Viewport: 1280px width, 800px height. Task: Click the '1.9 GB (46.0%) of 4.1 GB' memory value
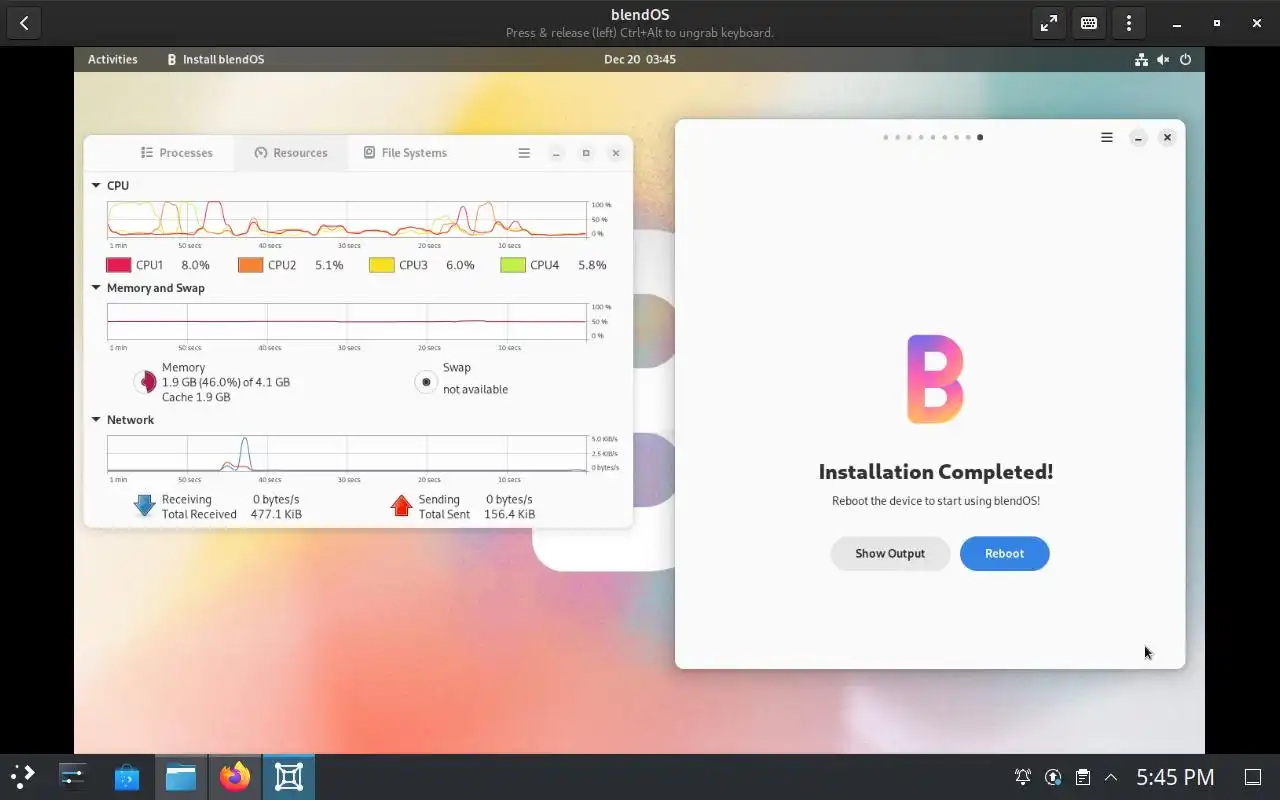(226, 382)
